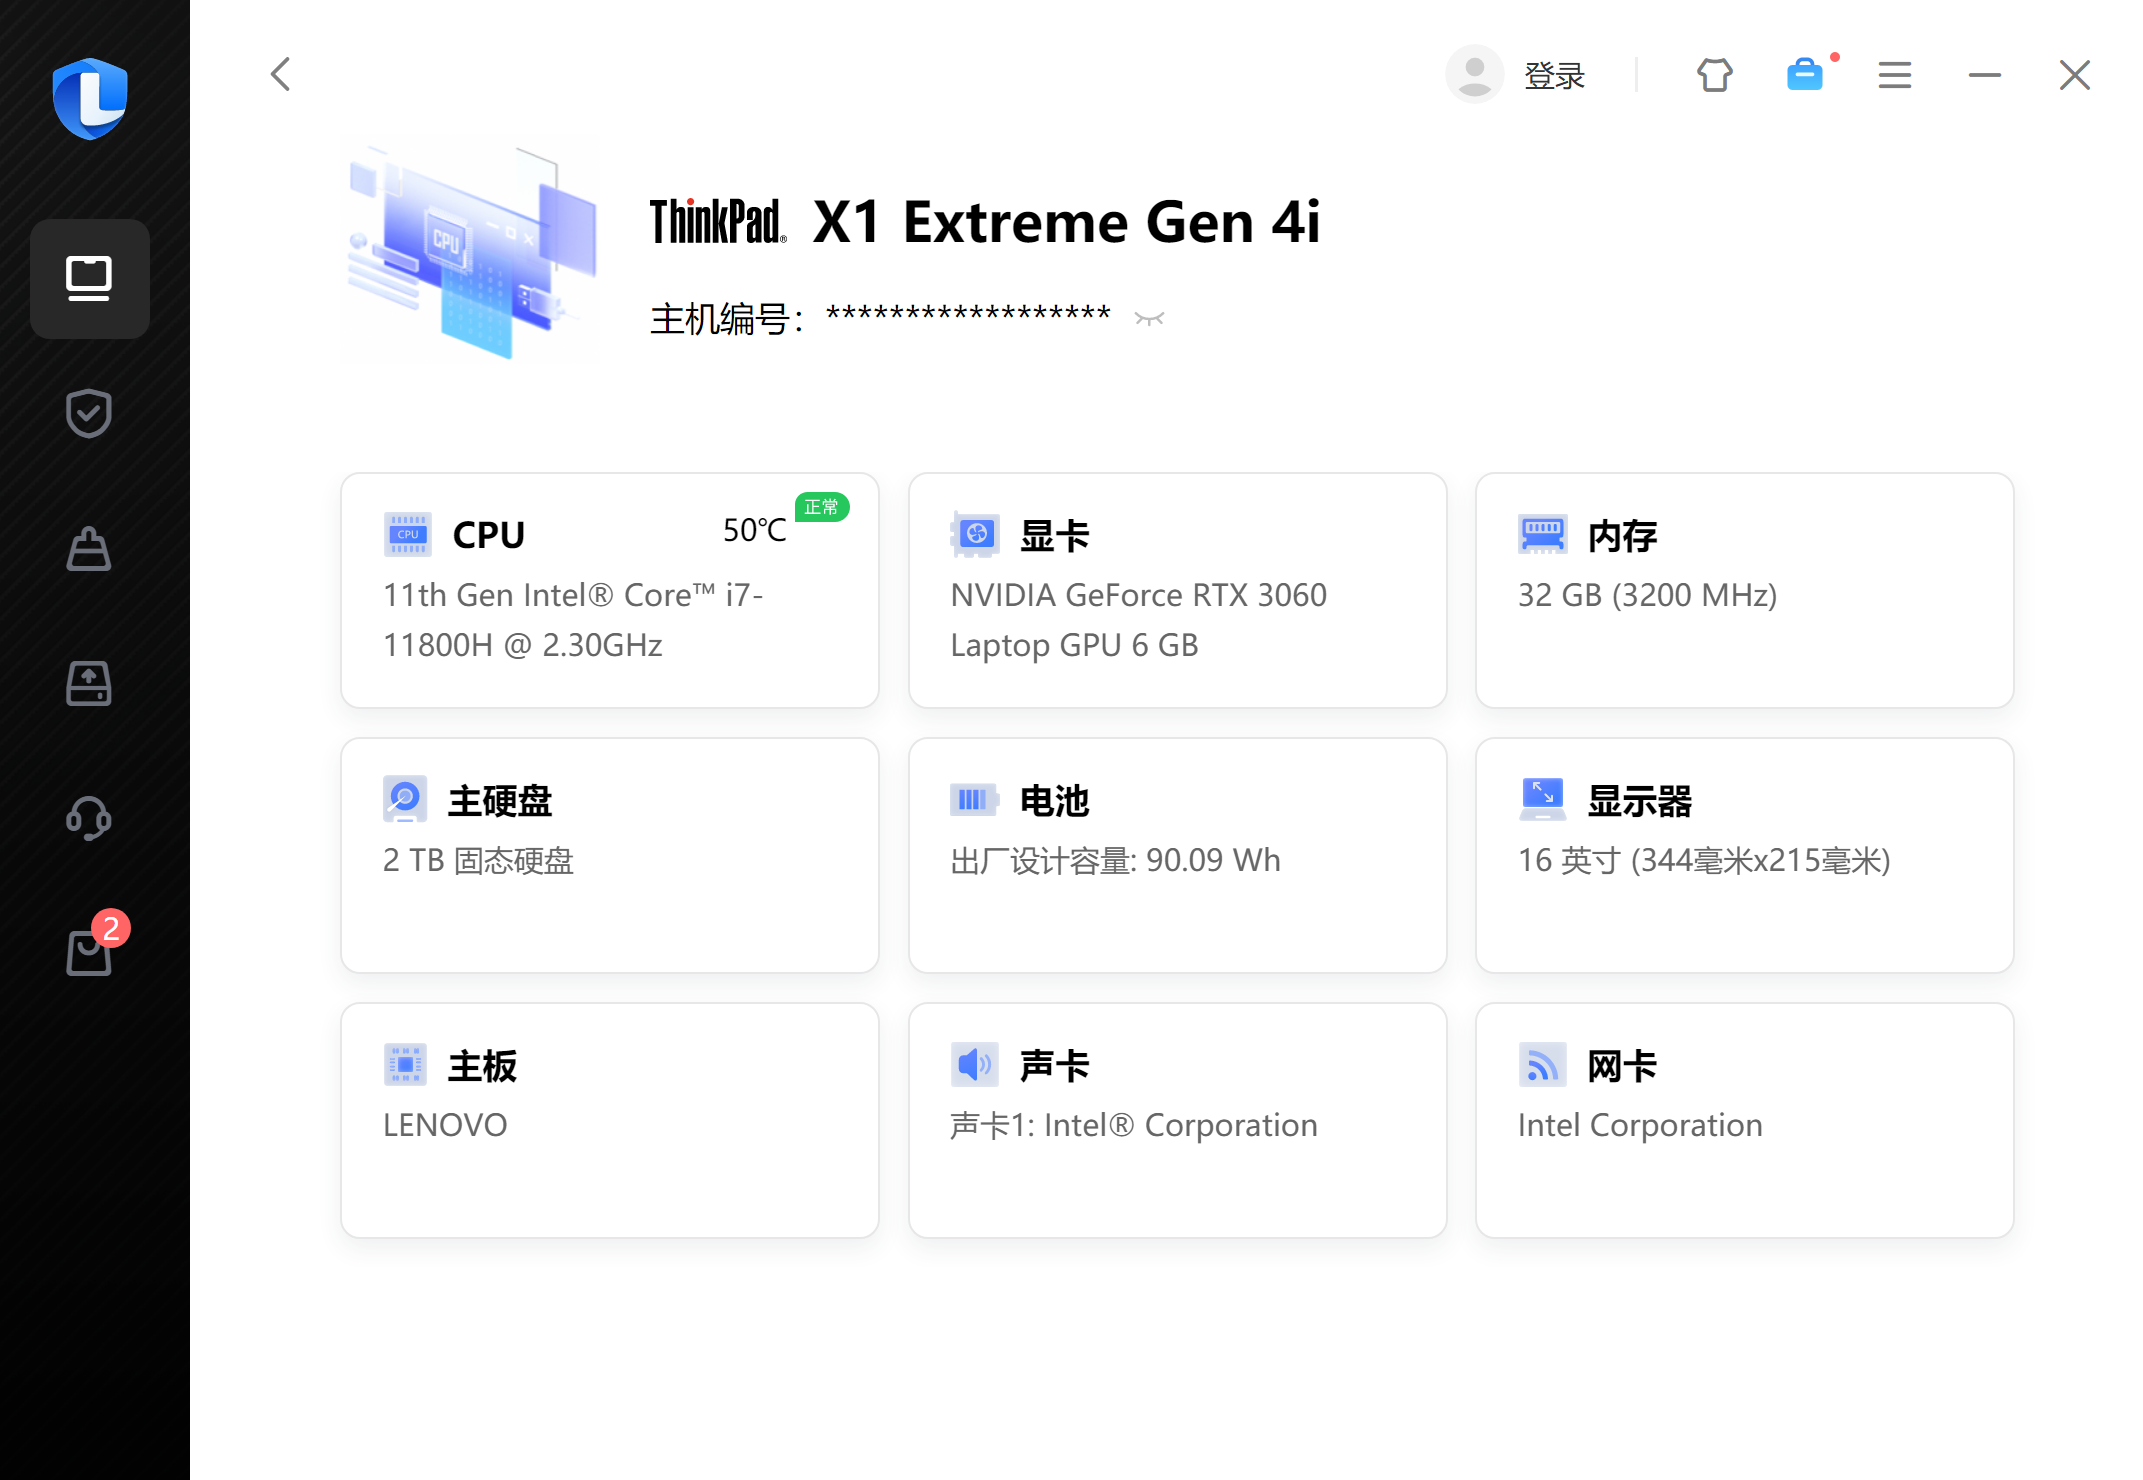Click the Lenovo PC Manager shield logo
The height and width of the screenshot is (1480, 2143).
click(x=90, y=99)
